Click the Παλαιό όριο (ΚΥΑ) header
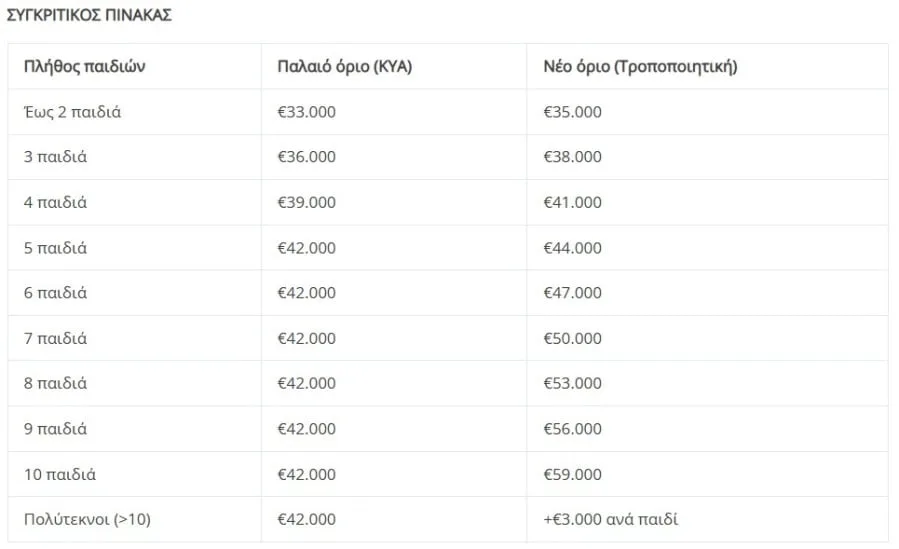 345,67
